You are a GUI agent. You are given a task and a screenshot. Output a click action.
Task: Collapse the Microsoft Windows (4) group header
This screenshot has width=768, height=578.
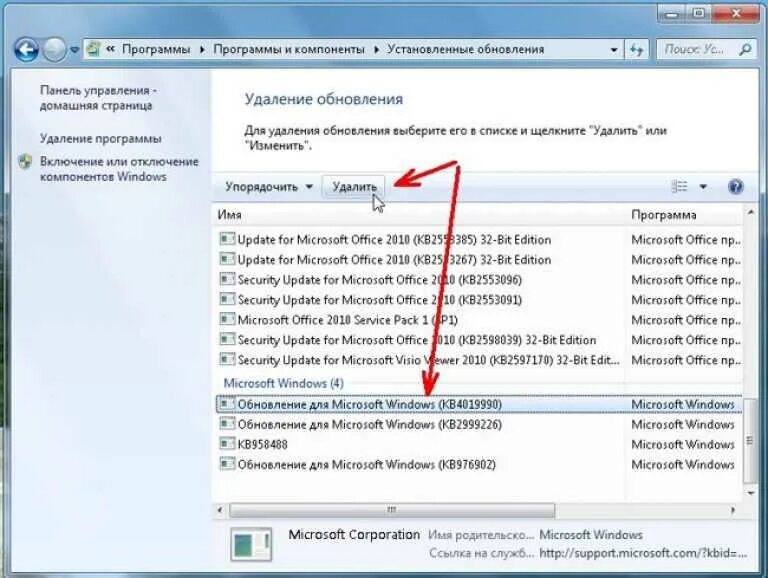pyautogui.click(x=284, y=383)
